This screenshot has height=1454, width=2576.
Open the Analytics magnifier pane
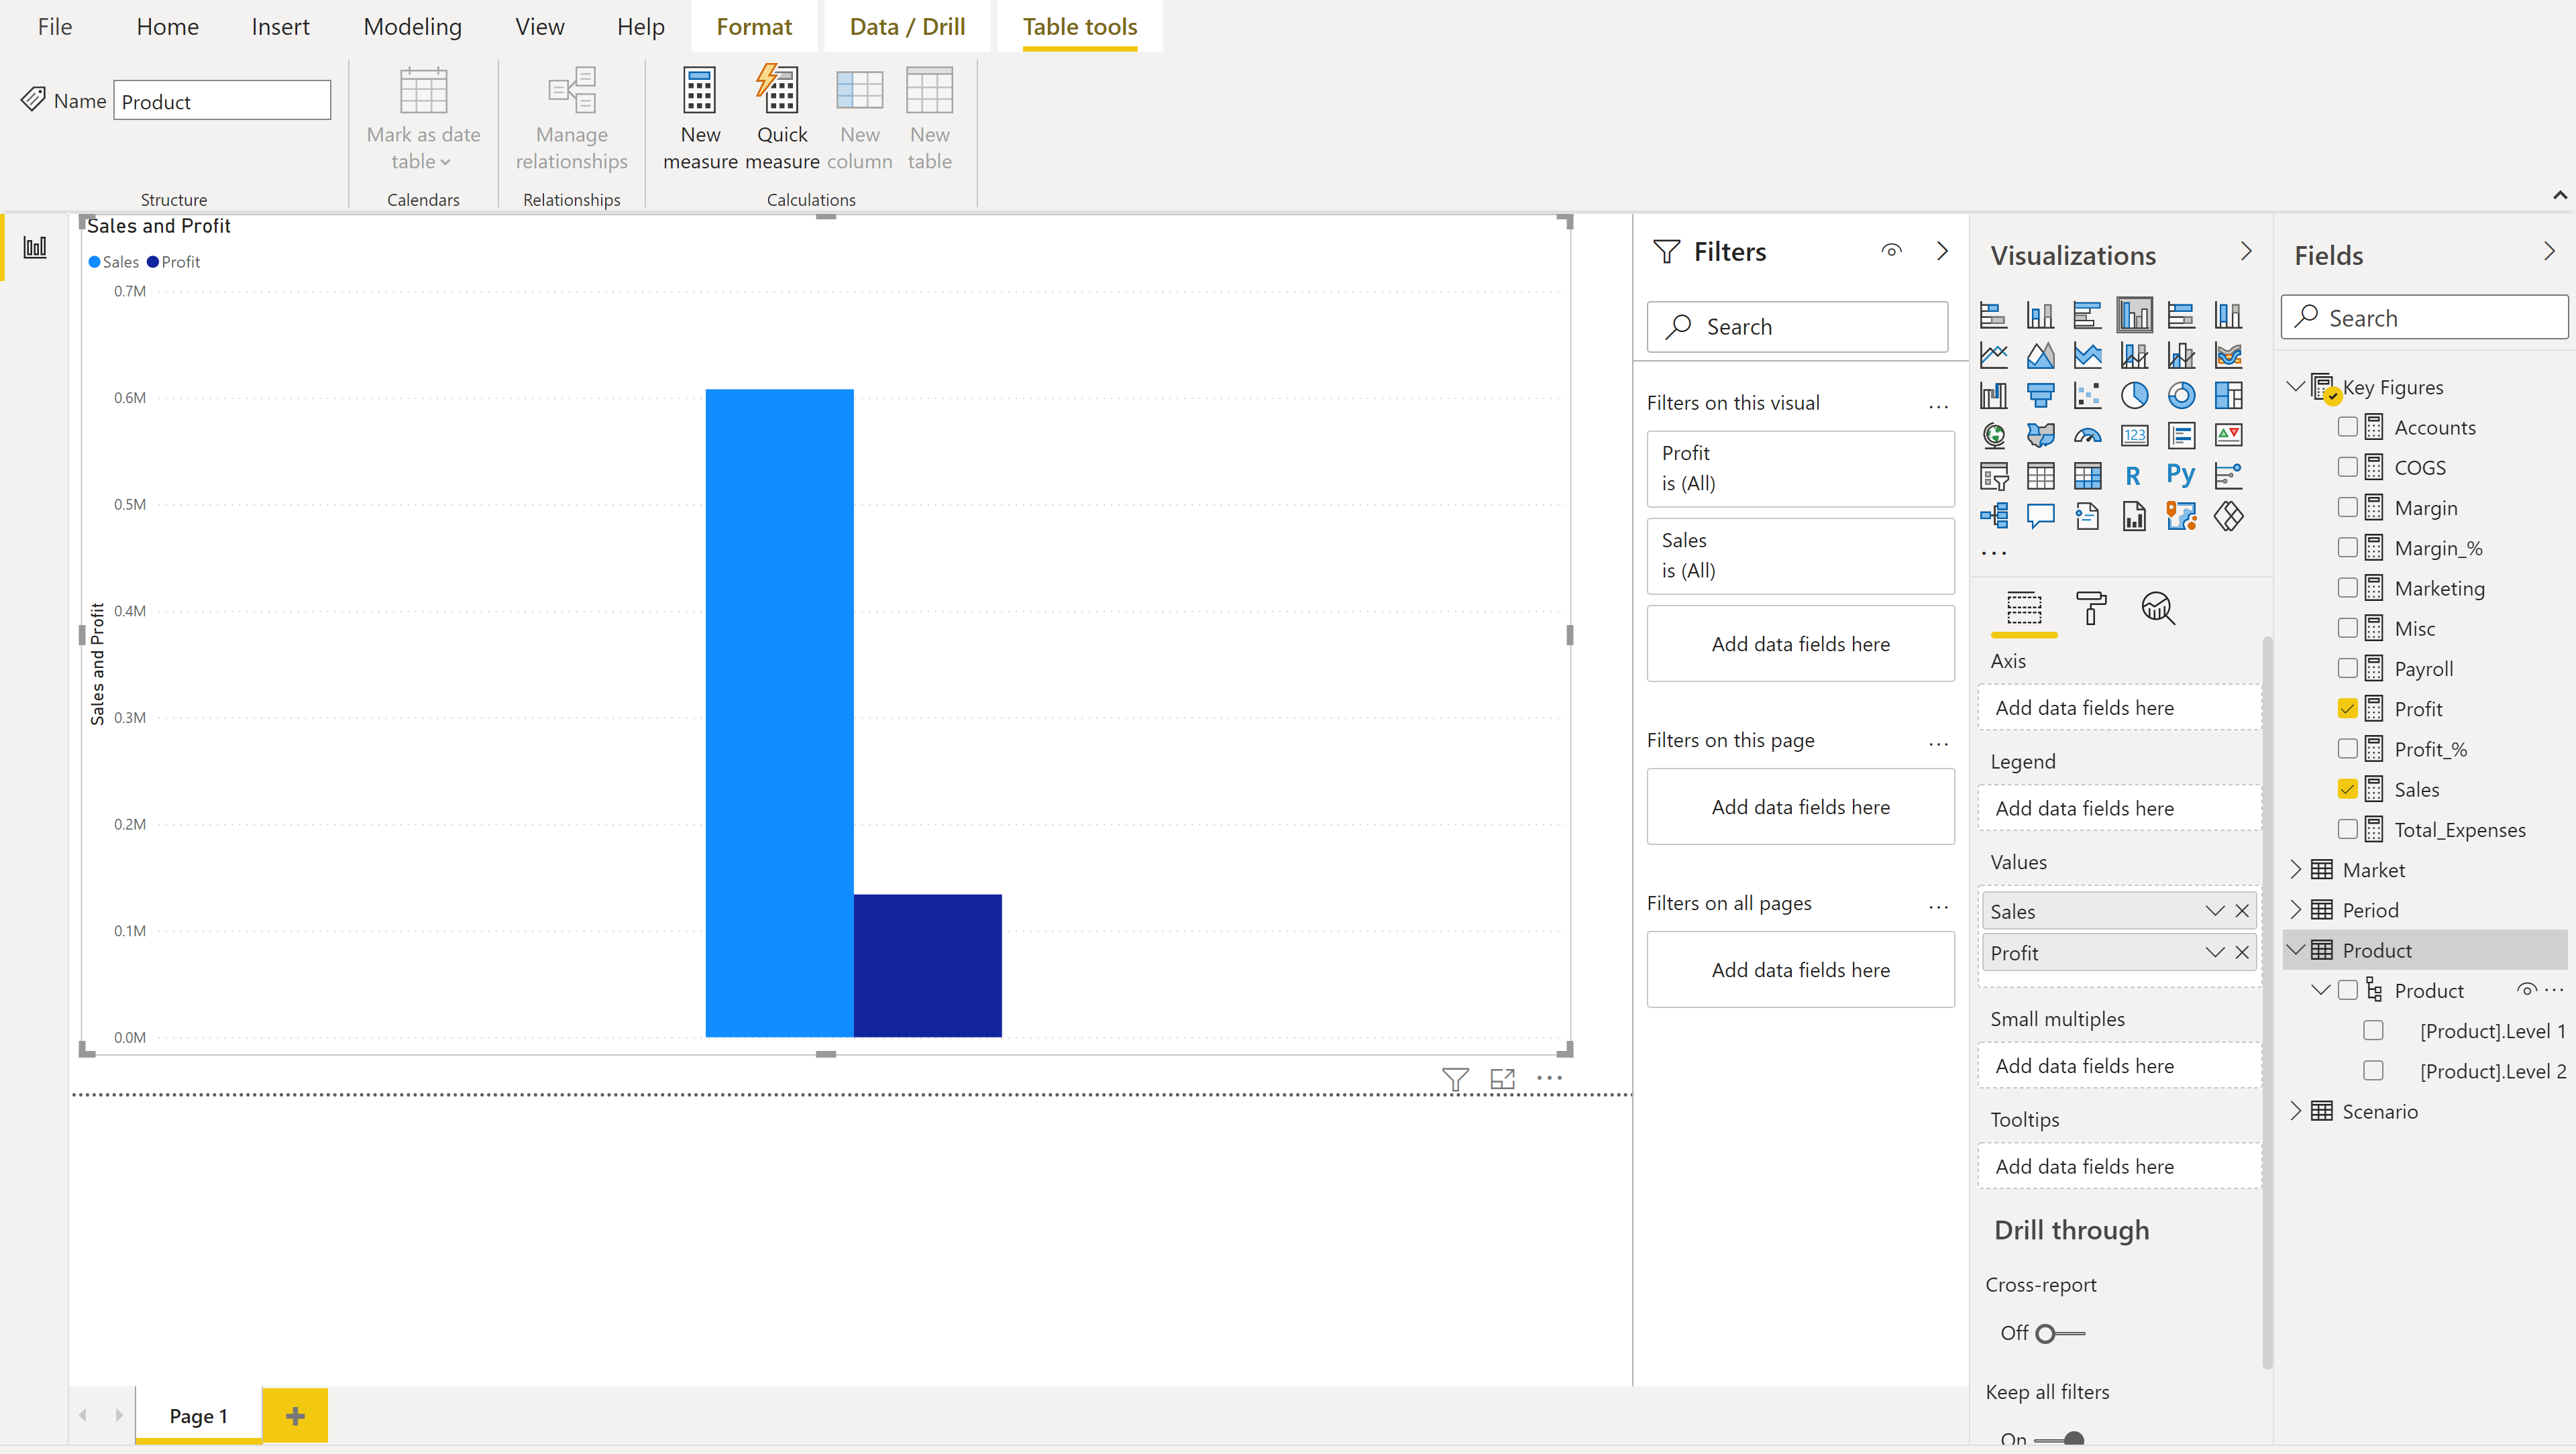[x=2157, y=608]
